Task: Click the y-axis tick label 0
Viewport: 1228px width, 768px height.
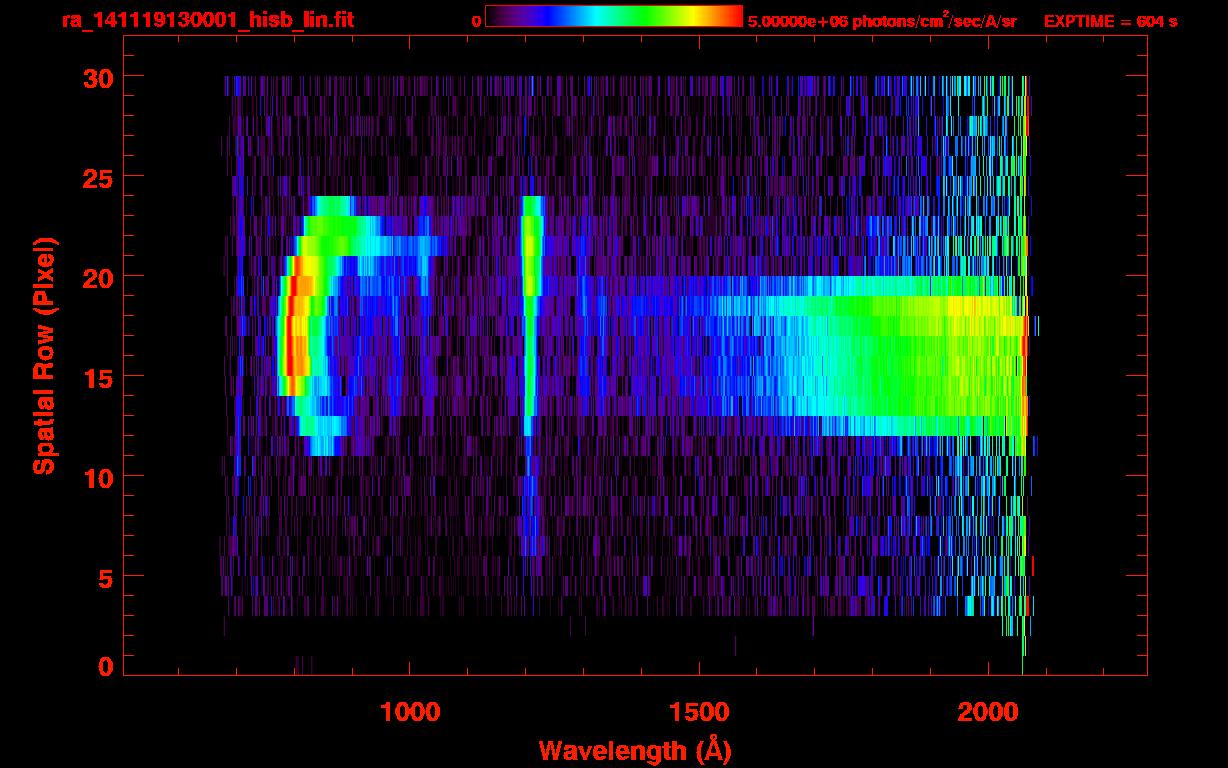Action: [x=105, y=665]
